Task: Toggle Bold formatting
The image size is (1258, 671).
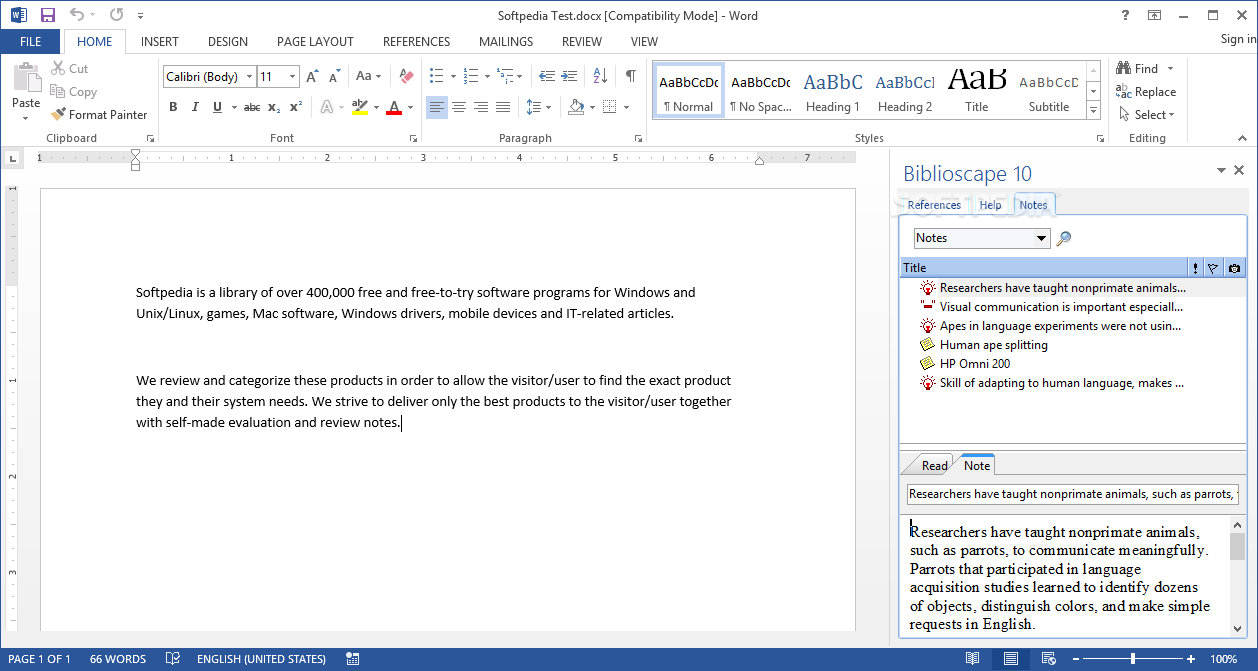Action: coord(173,107)
